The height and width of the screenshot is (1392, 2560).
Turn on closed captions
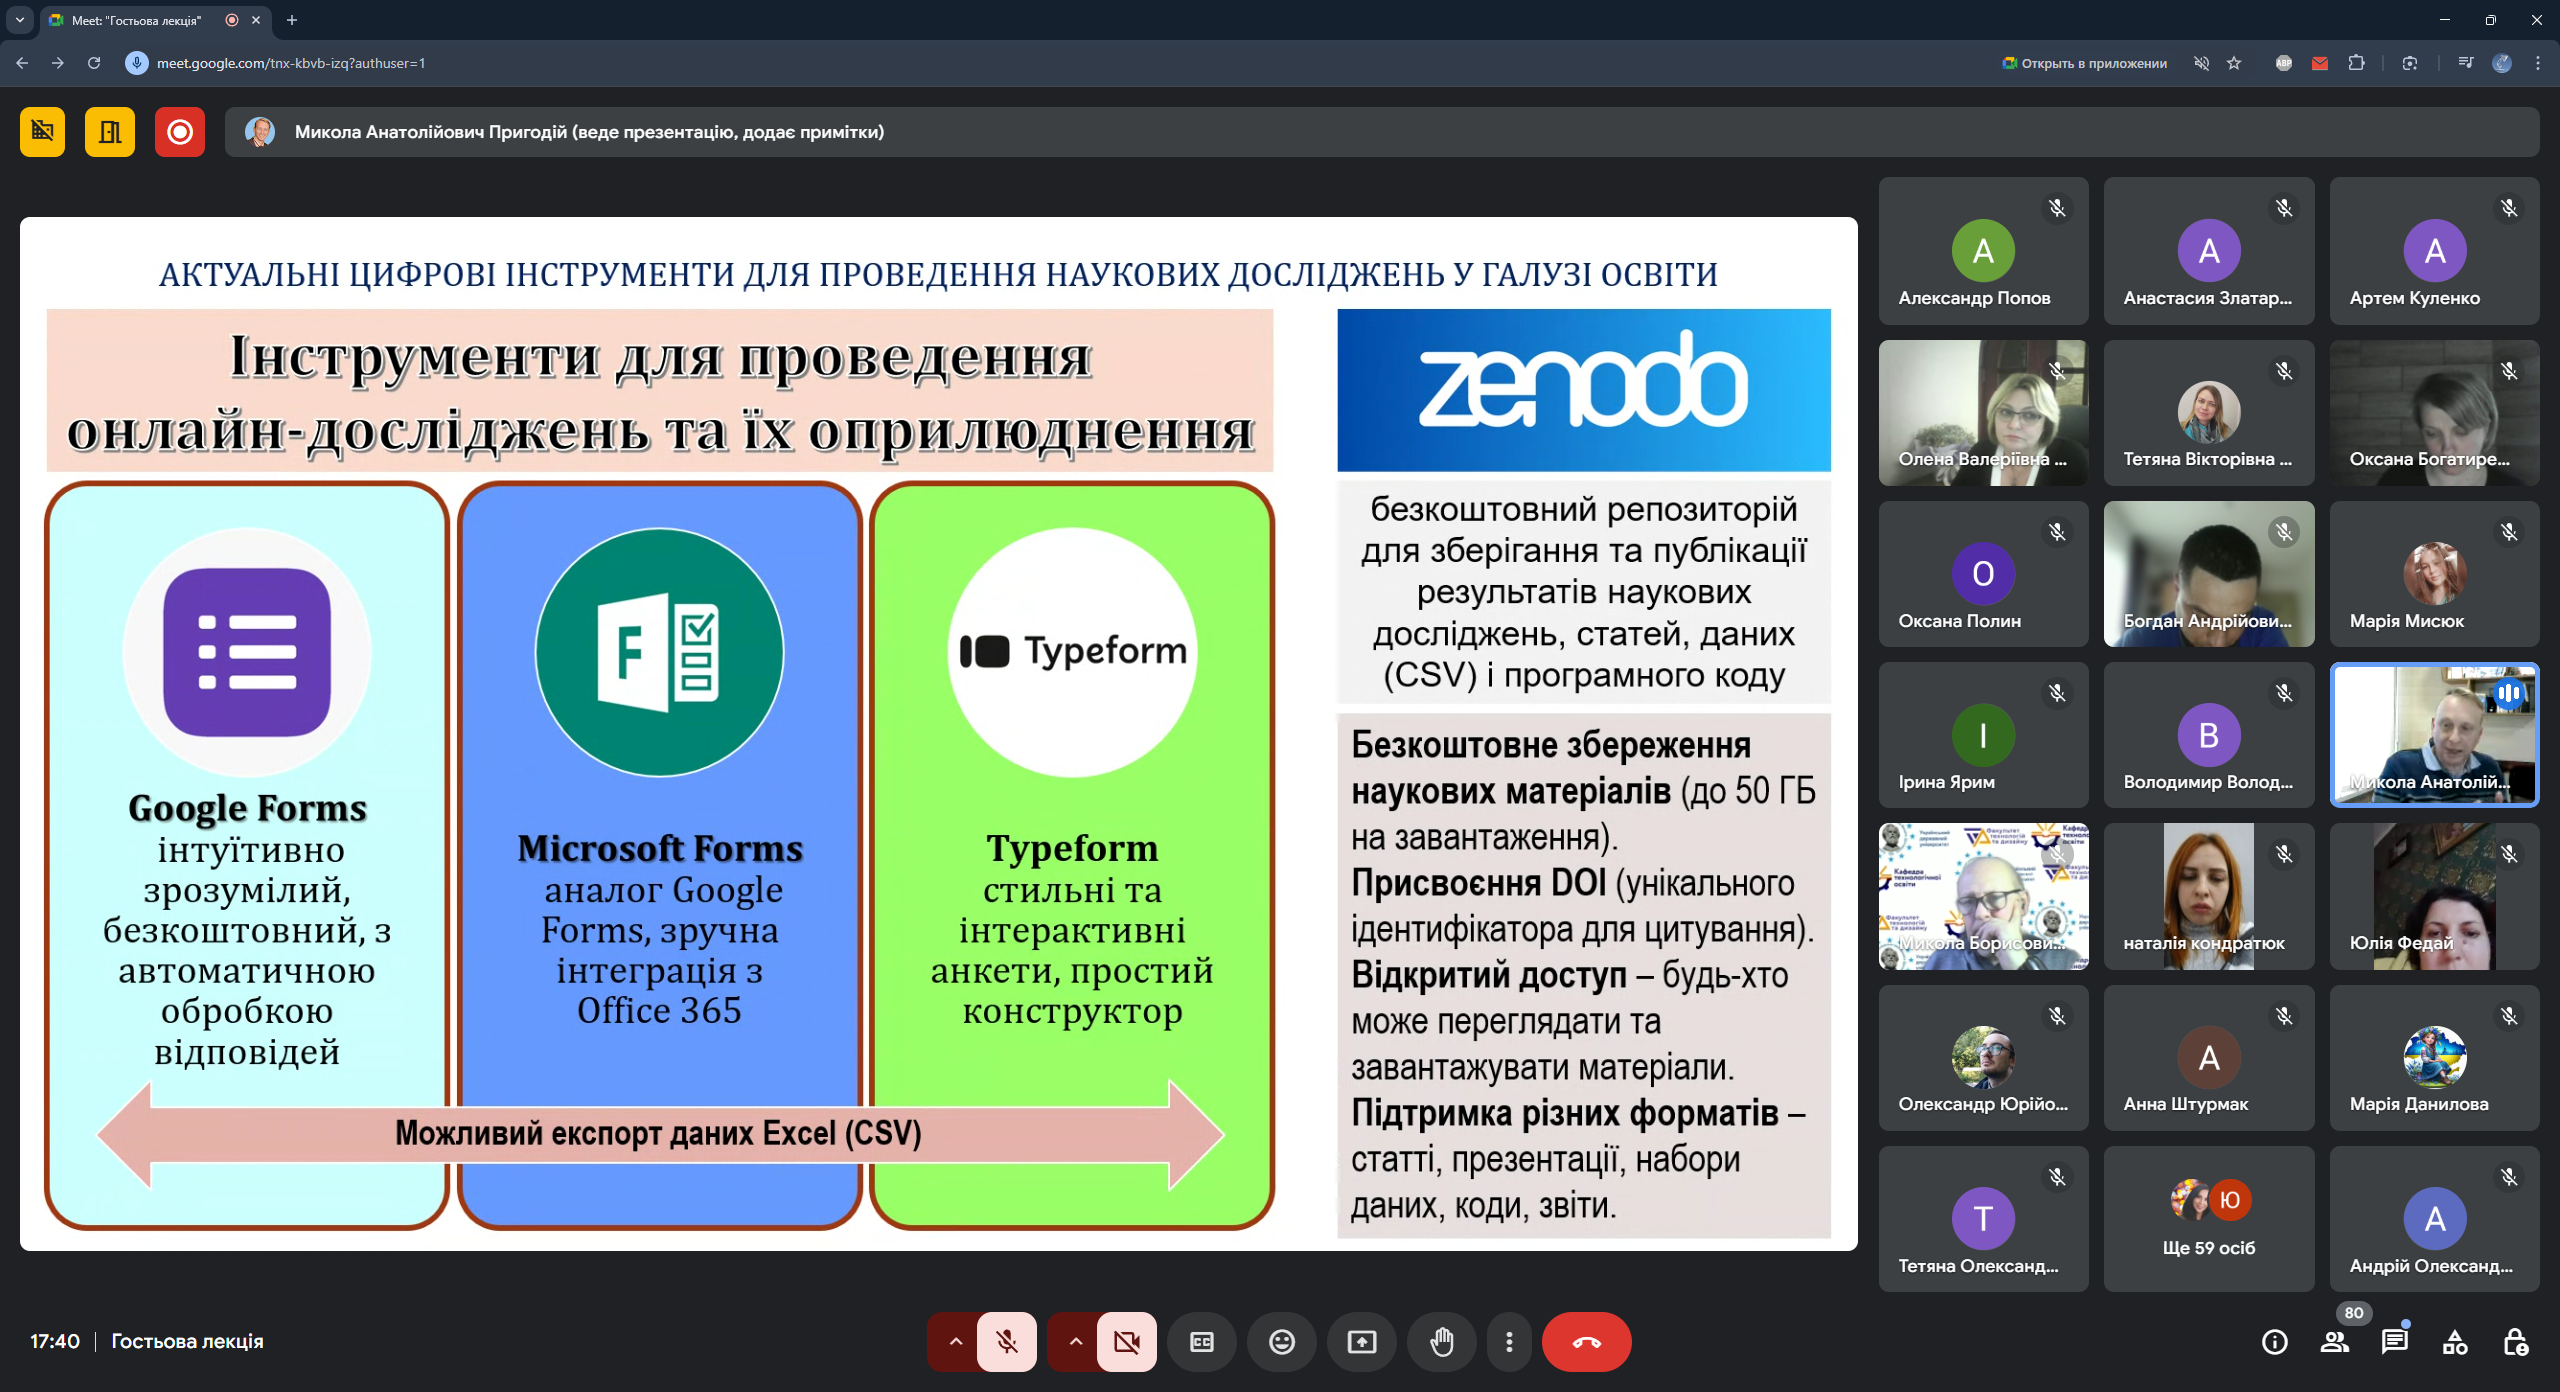(x=1202, y=1342)
